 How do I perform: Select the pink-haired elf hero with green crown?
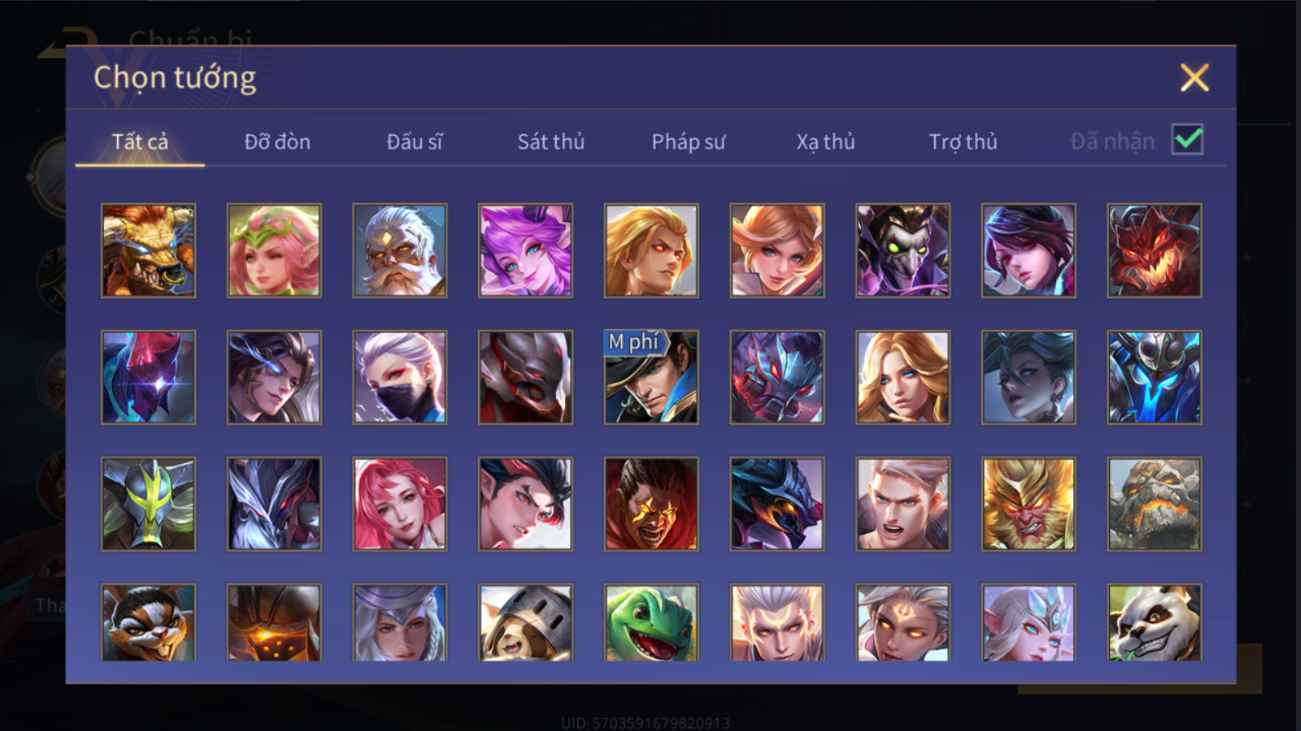pos(274,250)
